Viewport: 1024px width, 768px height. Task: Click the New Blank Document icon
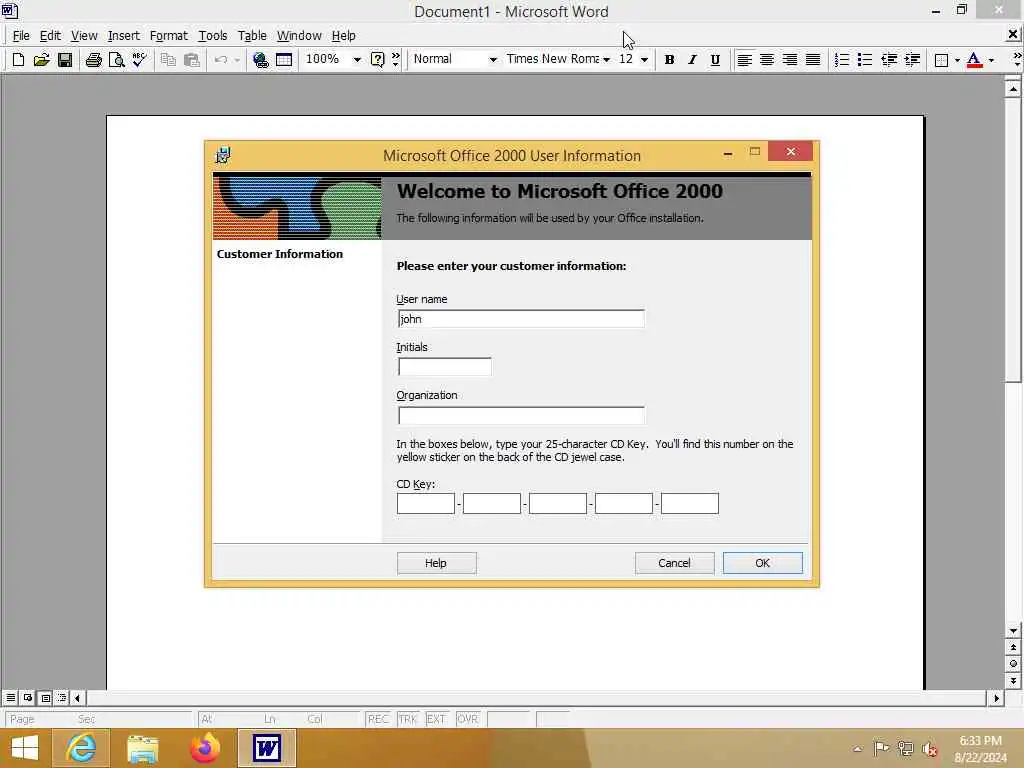18,60
